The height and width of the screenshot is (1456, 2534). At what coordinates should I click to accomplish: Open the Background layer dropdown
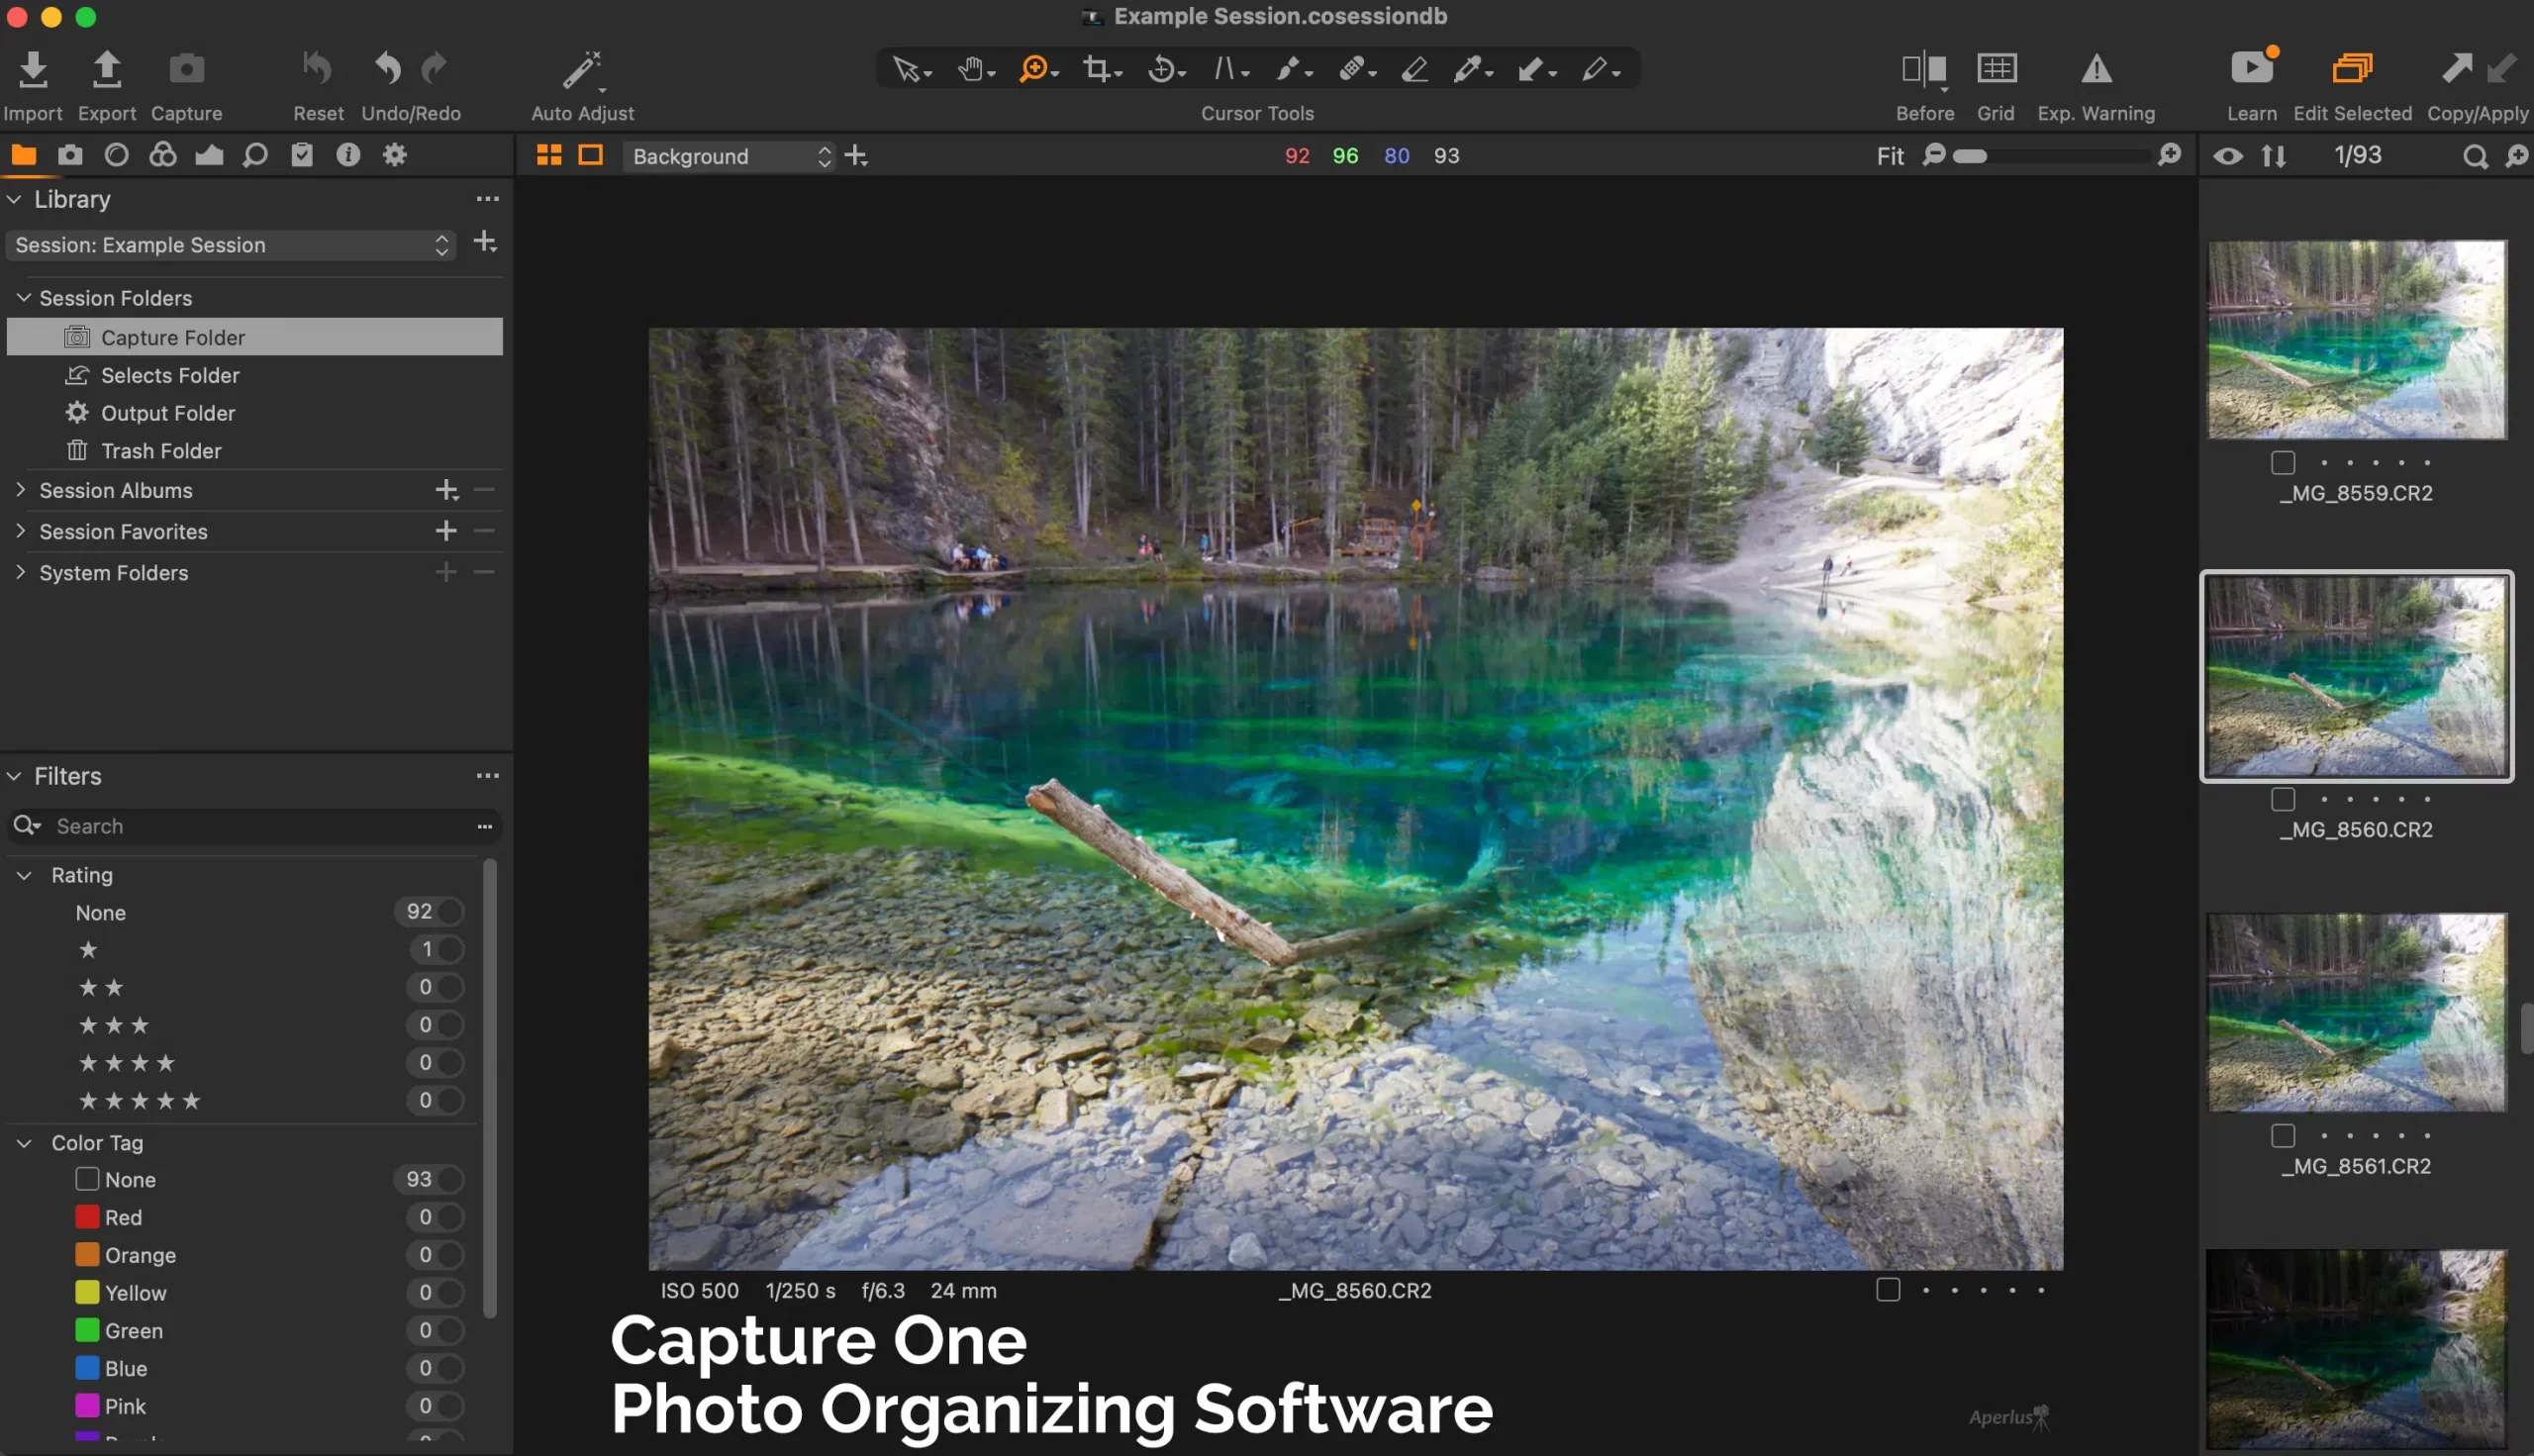(729, 156)
